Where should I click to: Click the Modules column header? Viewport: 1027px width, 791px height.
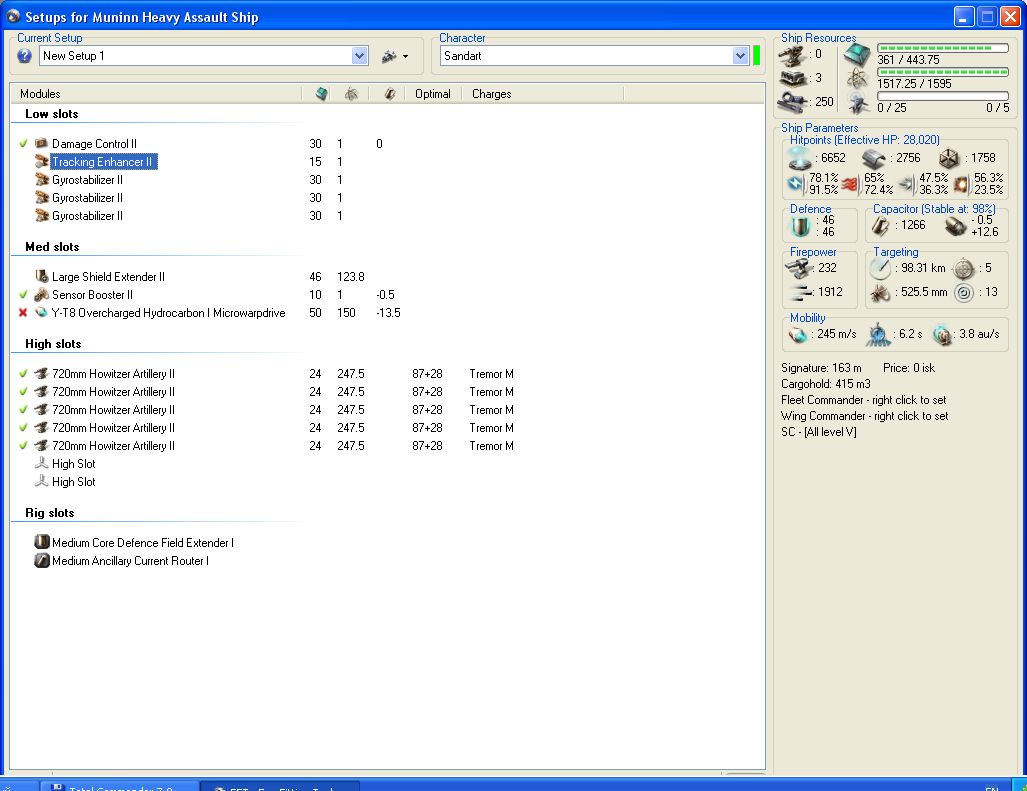tap(40, 94)
